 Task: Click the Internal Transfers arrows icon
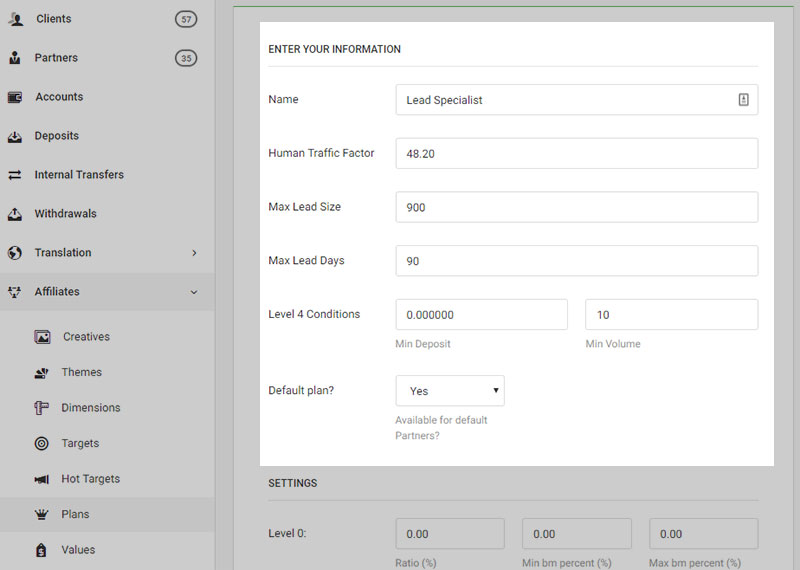pos(15,175)
